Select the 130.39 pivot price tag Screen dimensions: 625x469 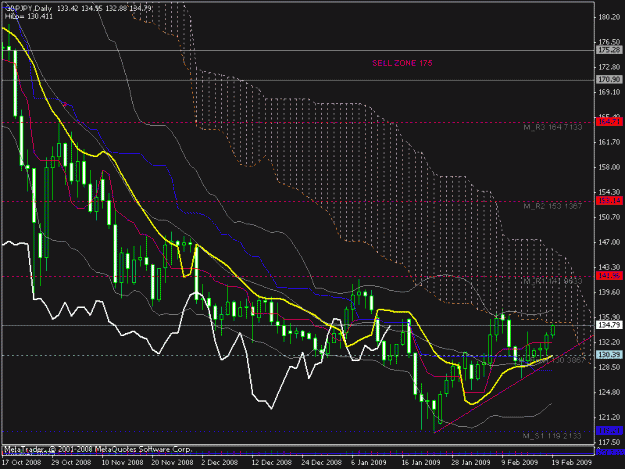point(609,355)
